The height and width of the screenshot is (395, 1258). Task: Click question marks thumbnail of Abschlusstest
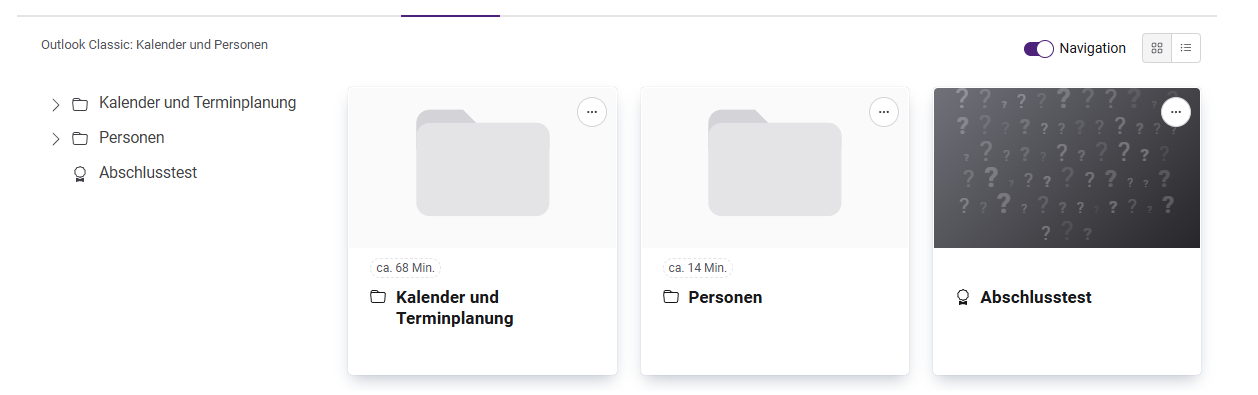coord(1067,168)
